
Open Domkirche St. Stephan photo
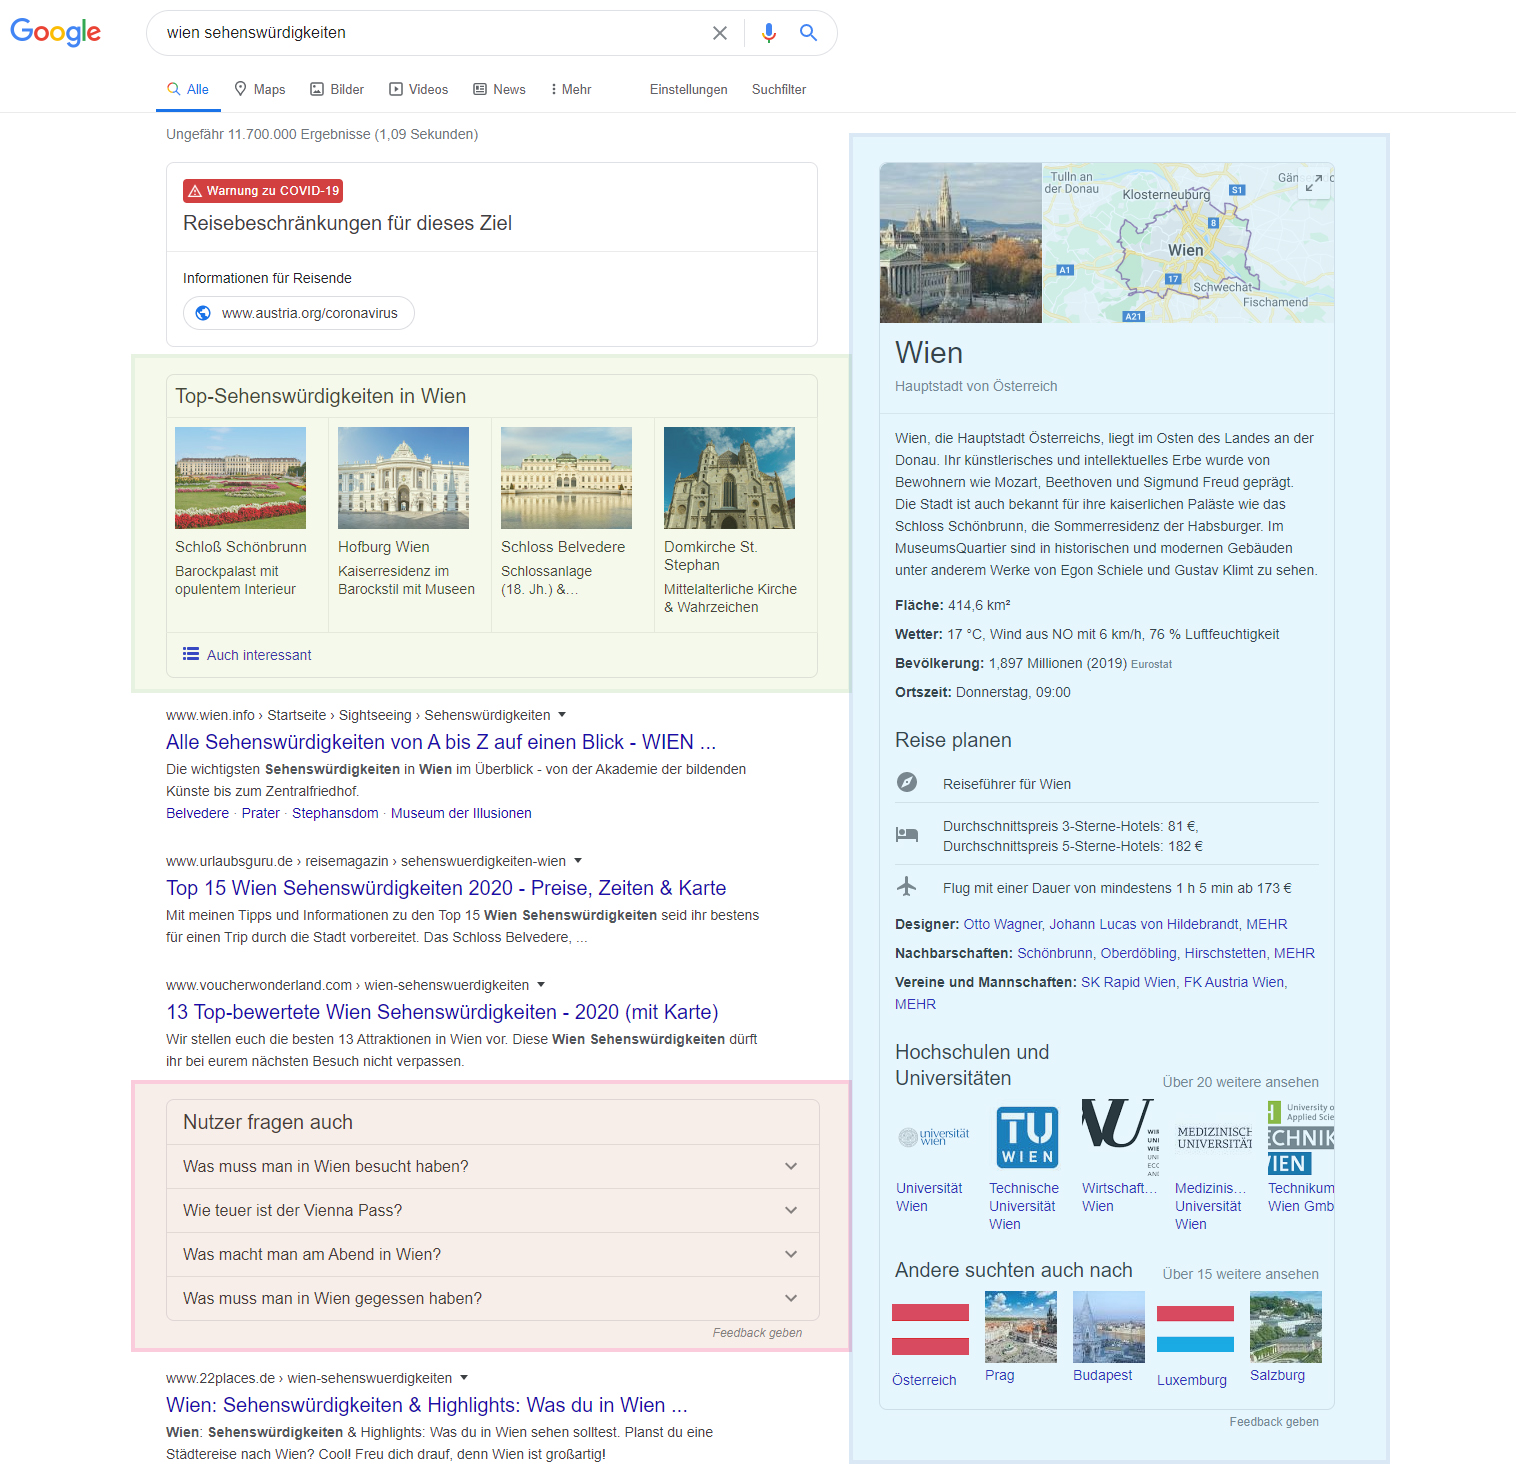pyautogui.click(x=729, y=478)
